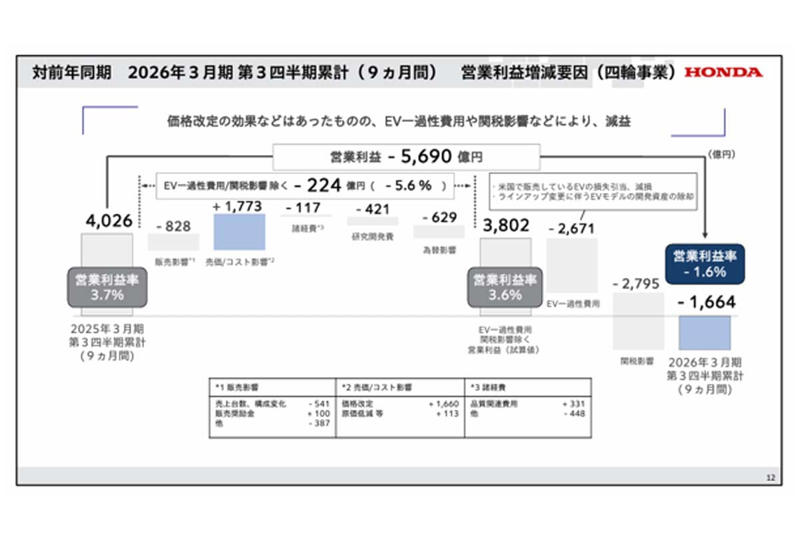Click the page number 12
800x533 pixels.
(x=770, y=477)
